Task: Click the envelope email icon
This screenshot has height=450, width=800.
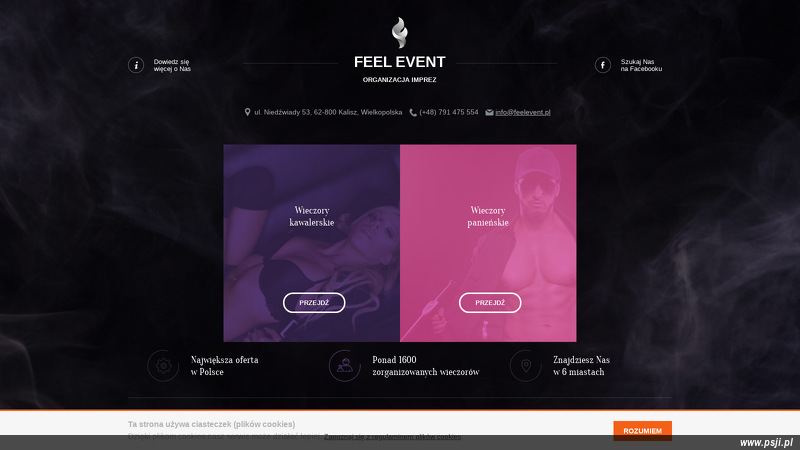Action: 489,112
